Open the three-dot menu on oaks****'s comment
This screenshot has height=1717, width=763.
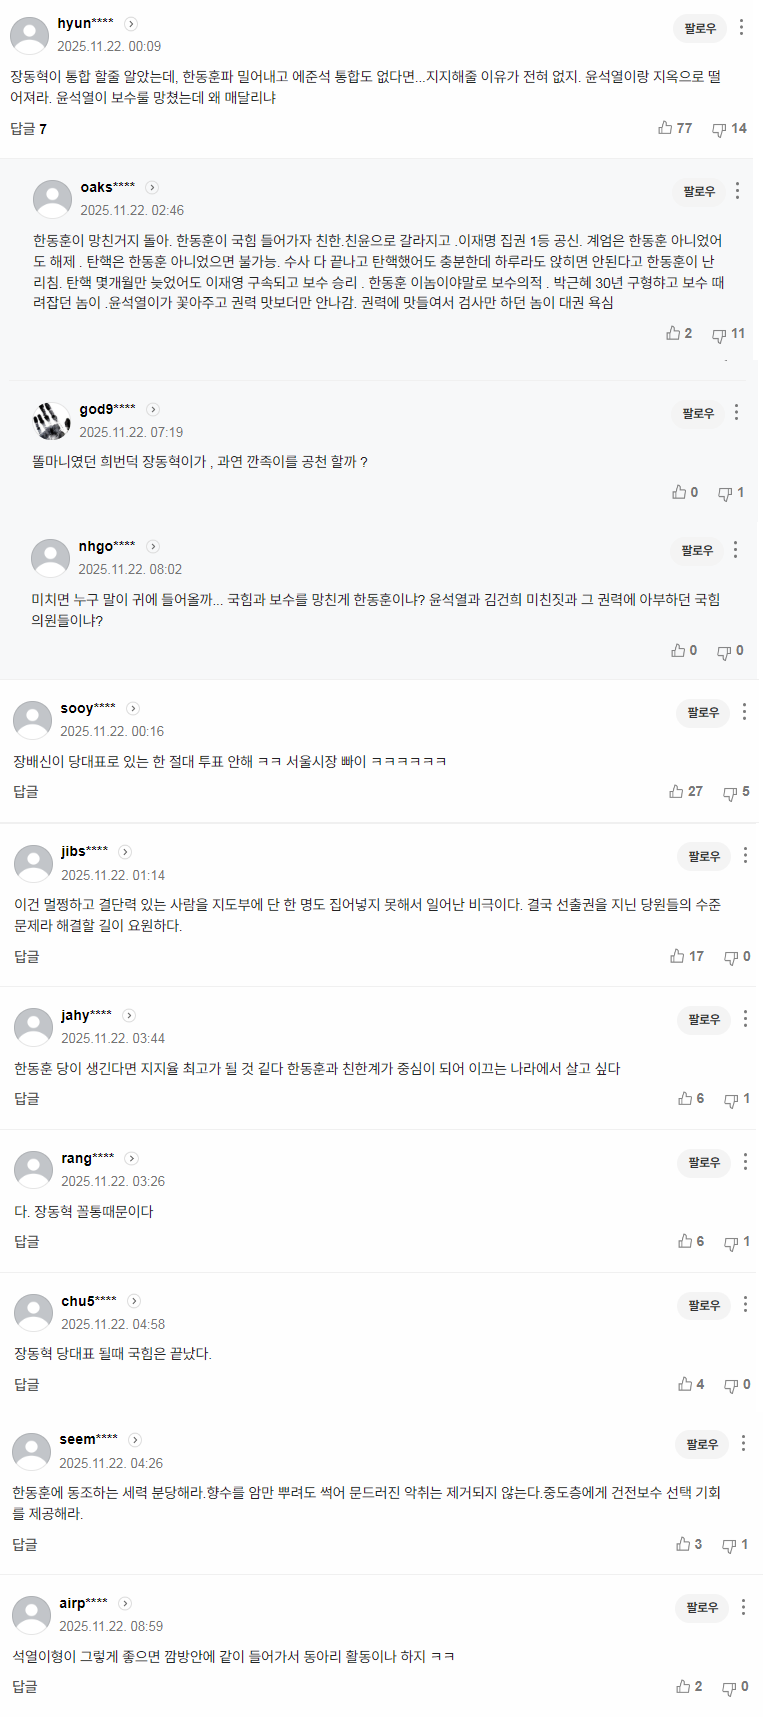[737, 192]
